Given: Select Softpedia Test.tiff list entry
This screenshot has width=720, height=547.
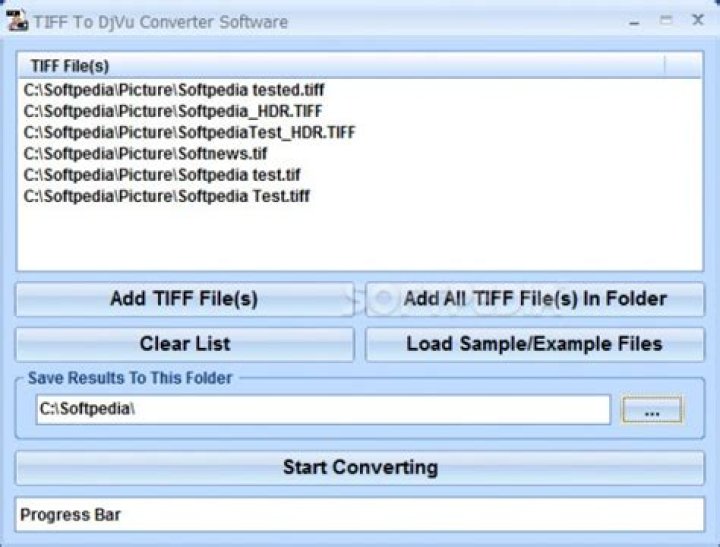Looking at the screenshot, I should [x=167, y=196].
